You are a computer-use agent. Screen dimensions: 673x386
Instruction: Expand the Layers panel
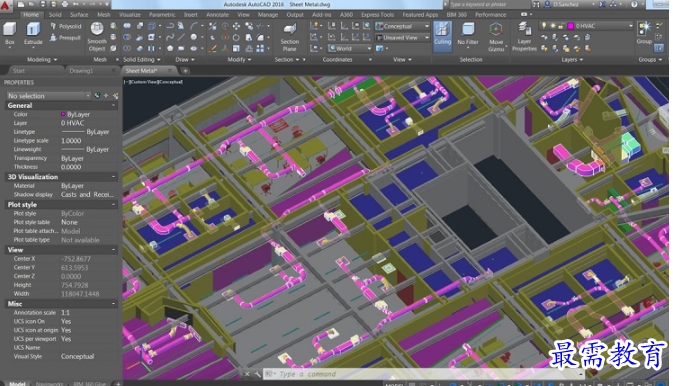click(572, 60)
